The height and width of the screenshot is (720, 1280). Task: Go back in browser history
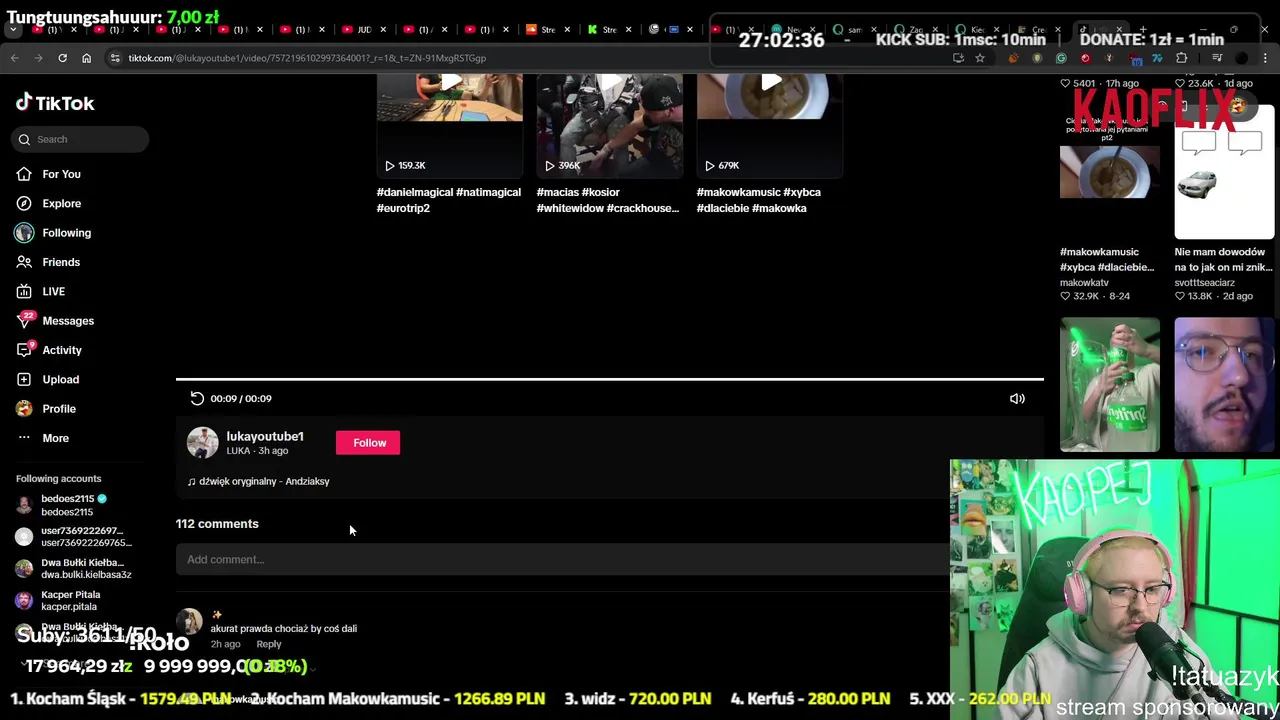[x=15, y=58]
